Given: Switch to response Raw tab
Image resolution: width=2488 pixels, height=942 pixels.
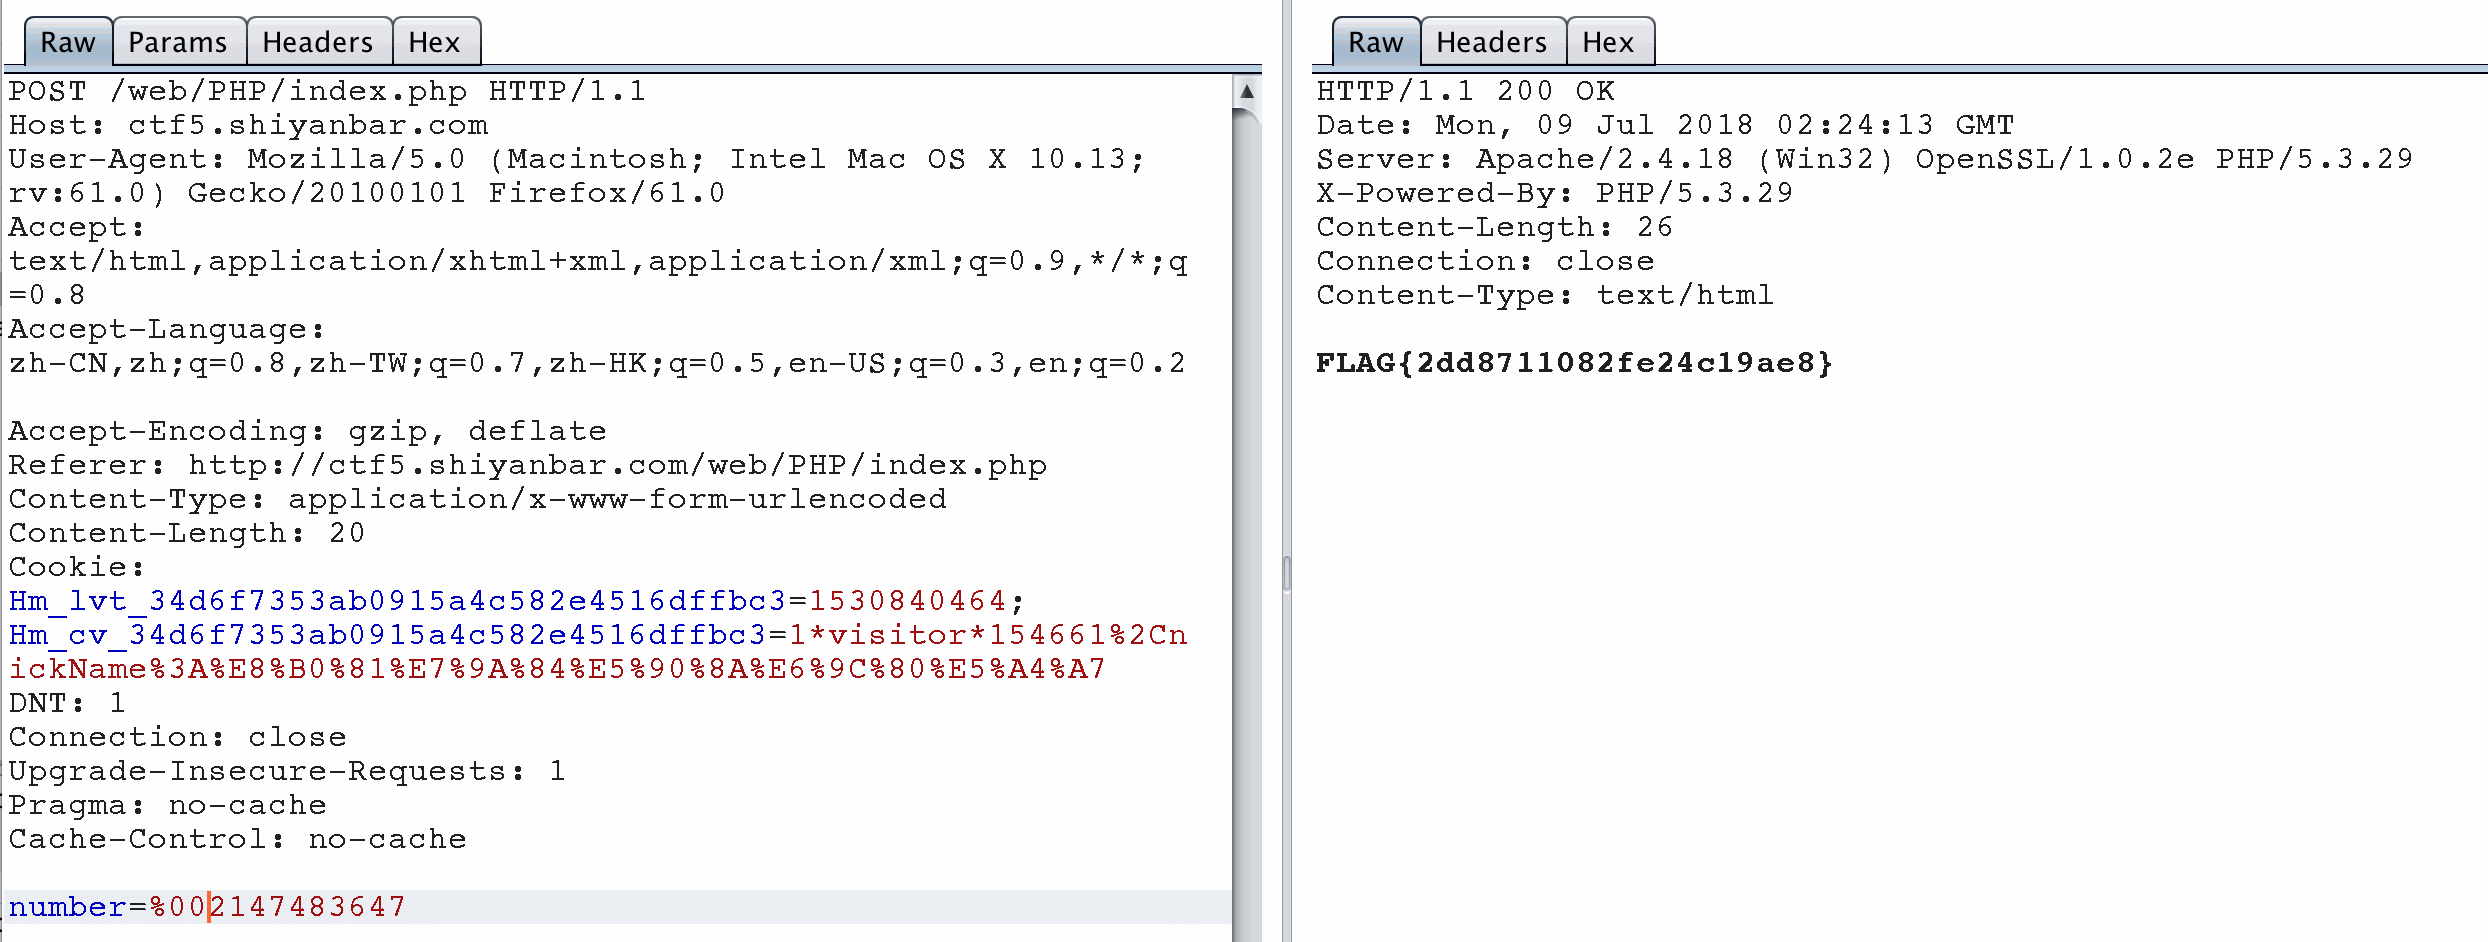Looking at the screenshot, I should (x=1376, y=42).
